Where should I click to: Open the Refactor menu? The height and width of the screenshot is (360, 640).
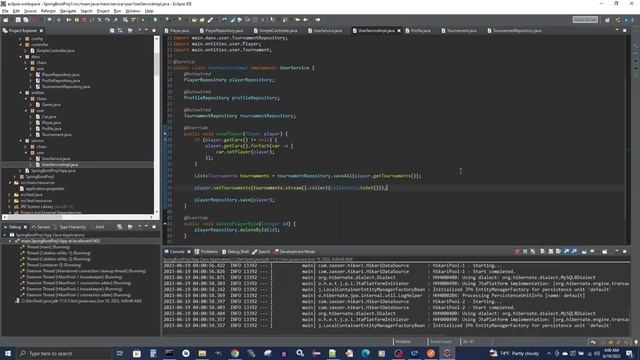click(48, 11)
